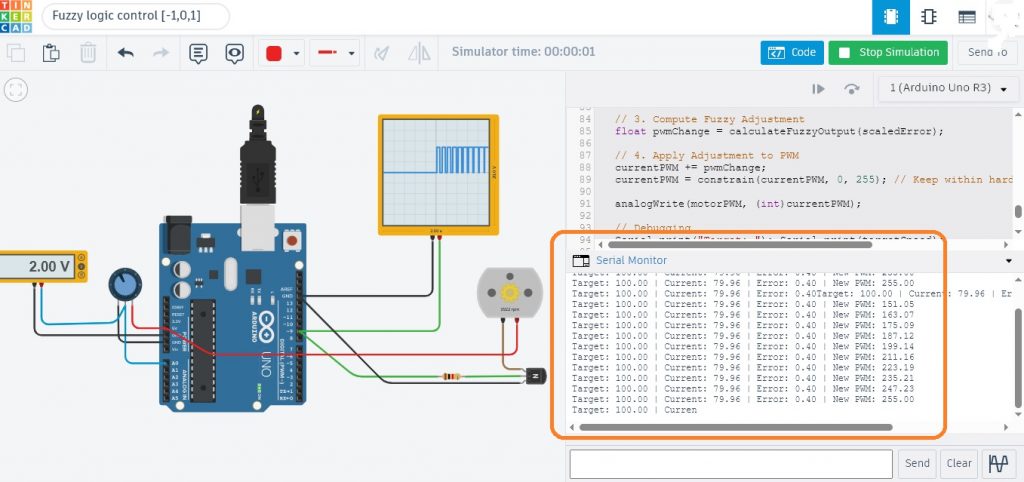Viewport: 1024px width, 482px height.
Task: Click 'Simulator time: 00:00:01' text
Action: point(524,52)
